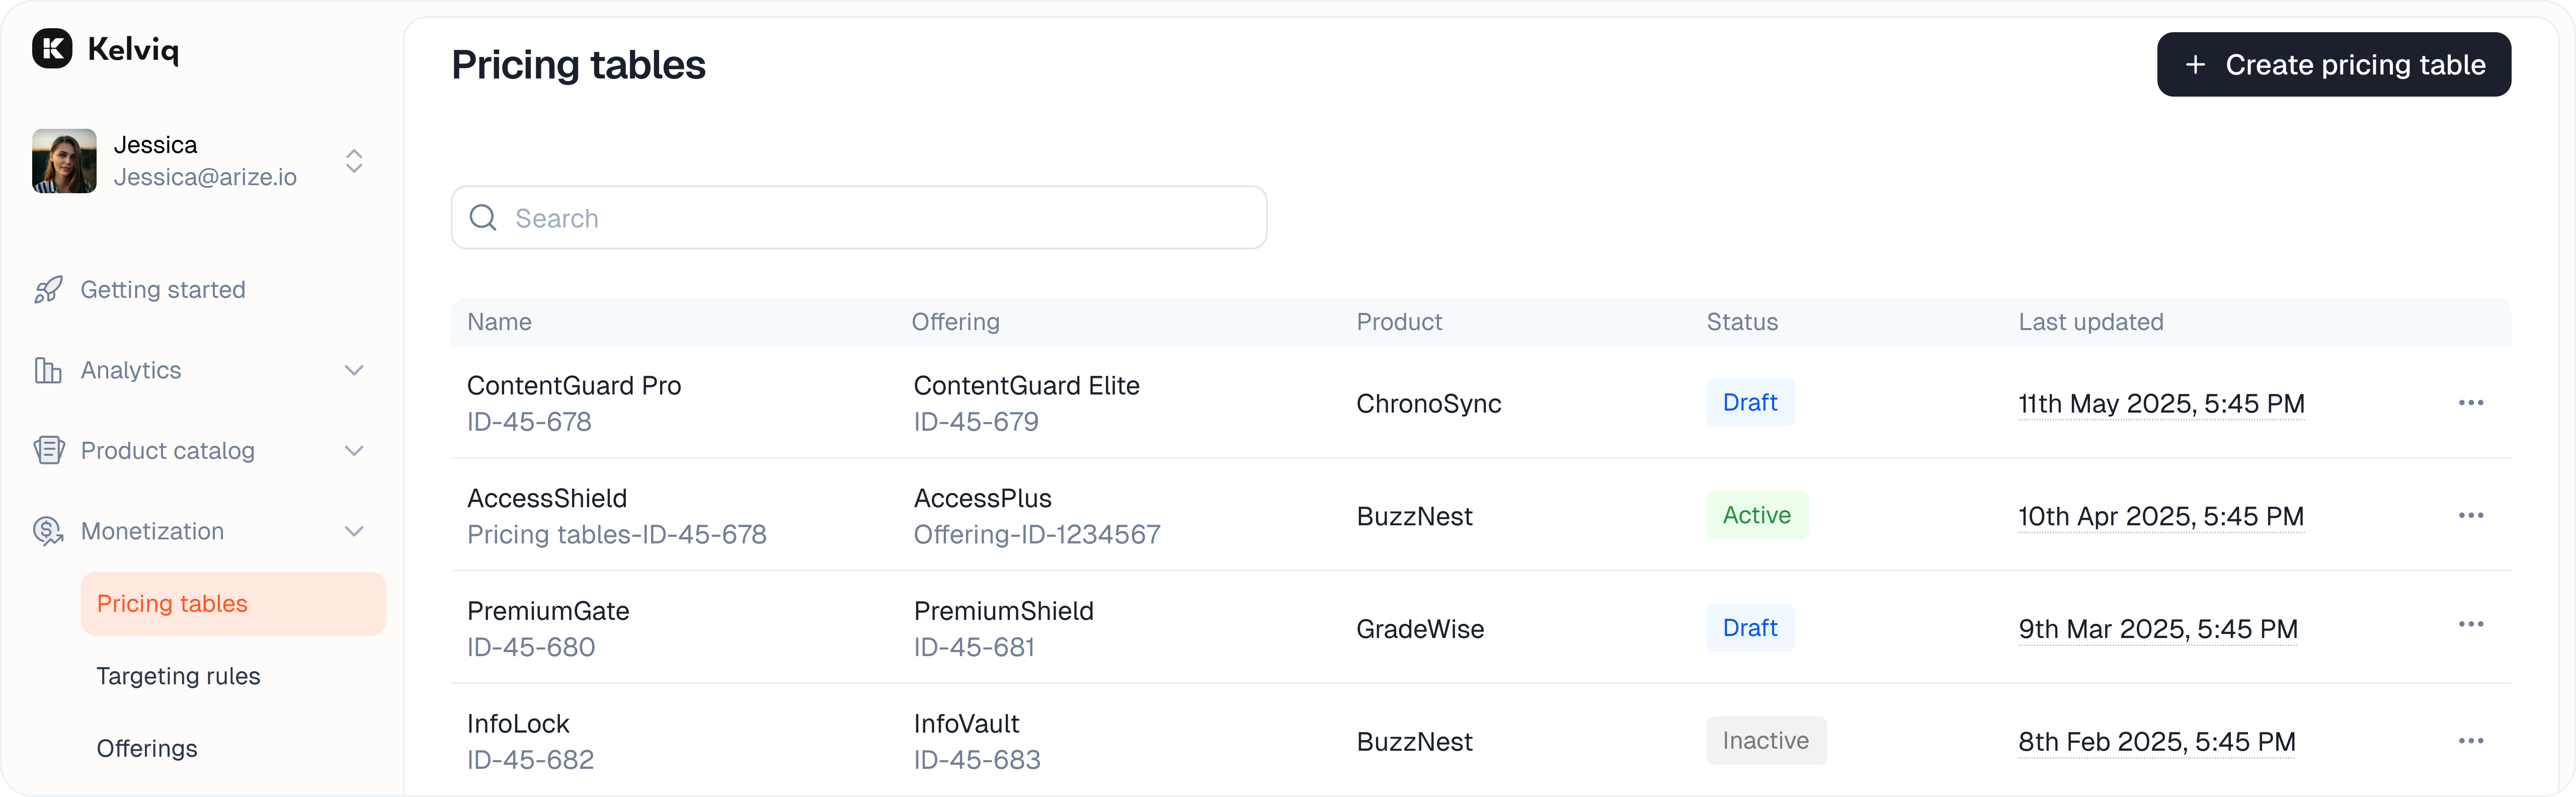Open the AccessShield pricing table
Image resolution: width=2576 pixels, height=797 pixels.
pyautogui.click(x=547, y=499)
